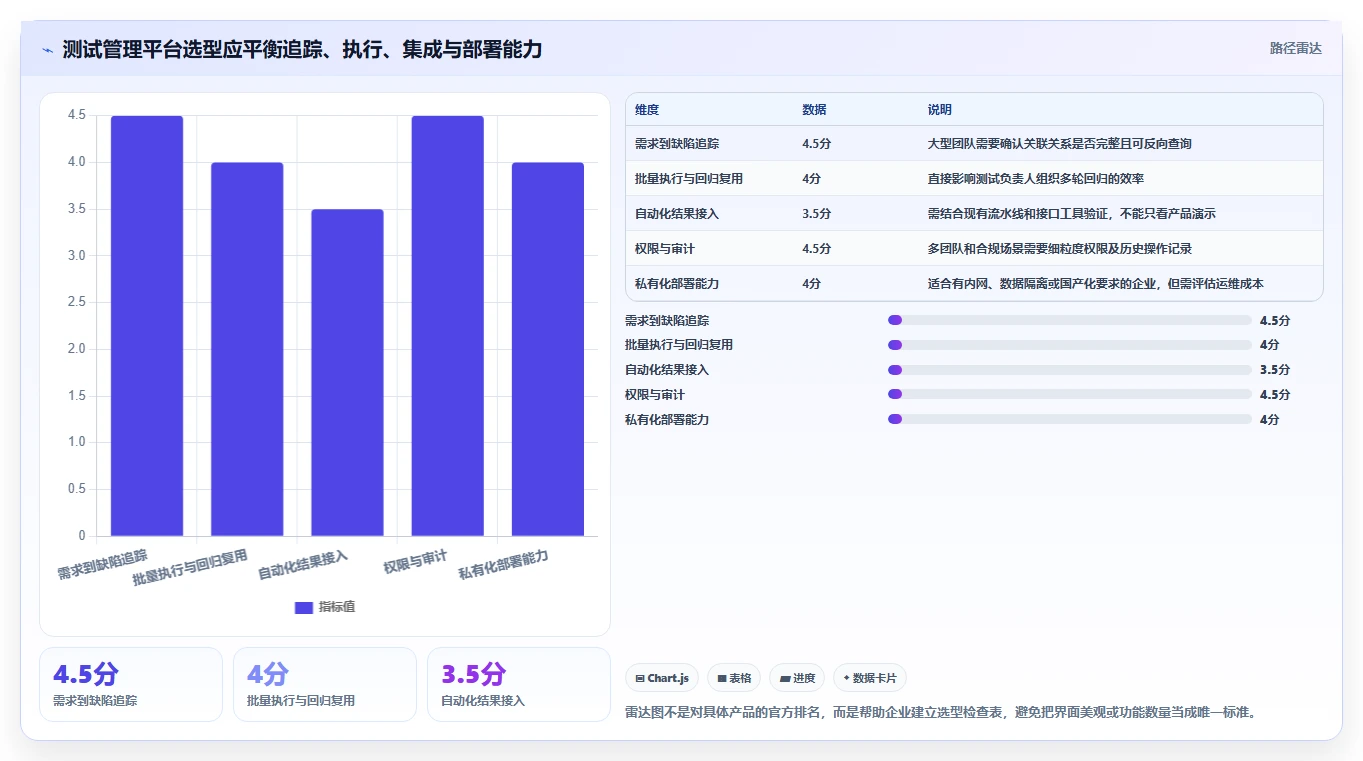The image size is (1363, 761).
Task: Click the 权限与审计 x-axis label
Action: click(415, 562)
